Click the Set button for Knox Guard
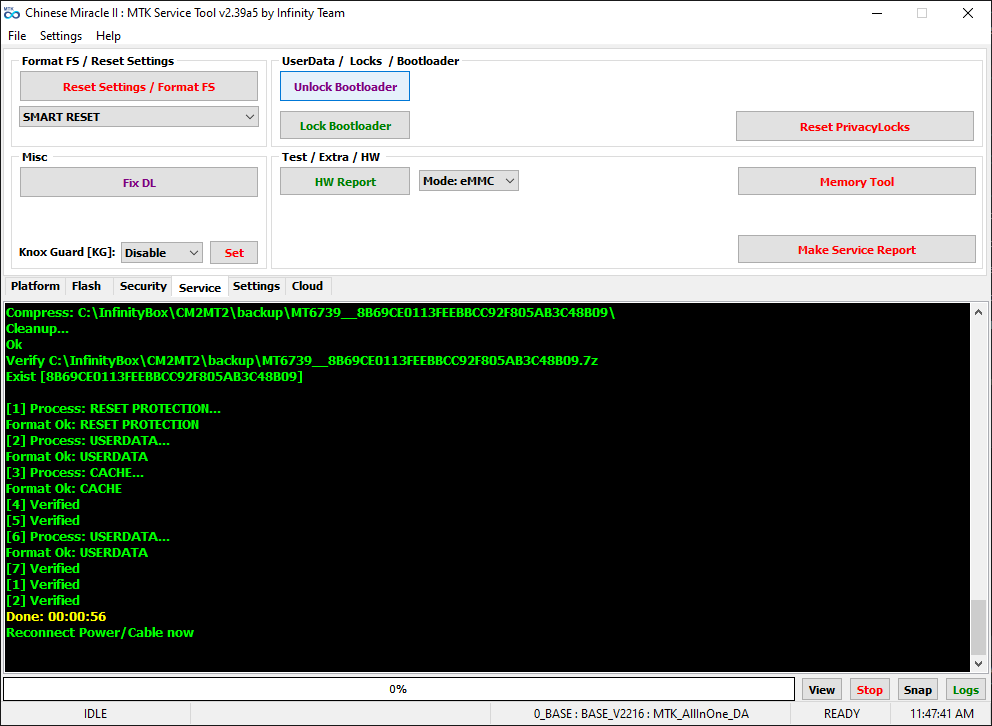This screenshot has height=726, width=992. click(234, 253)
